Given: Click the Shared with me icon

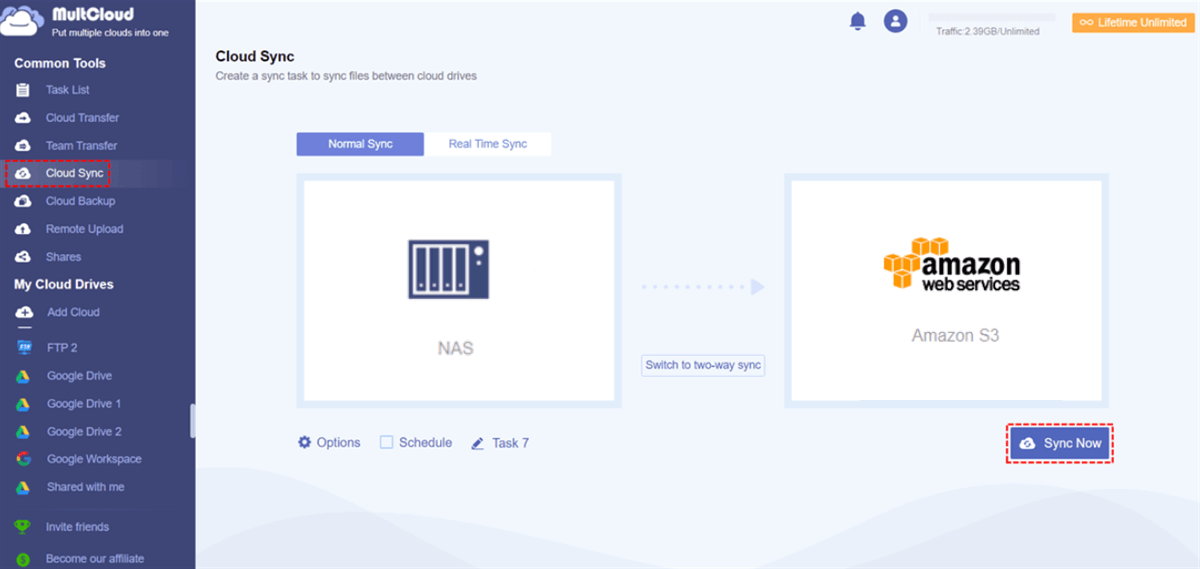Looking at the screenshot, I should pyautogui.click(x=24, y=487).
